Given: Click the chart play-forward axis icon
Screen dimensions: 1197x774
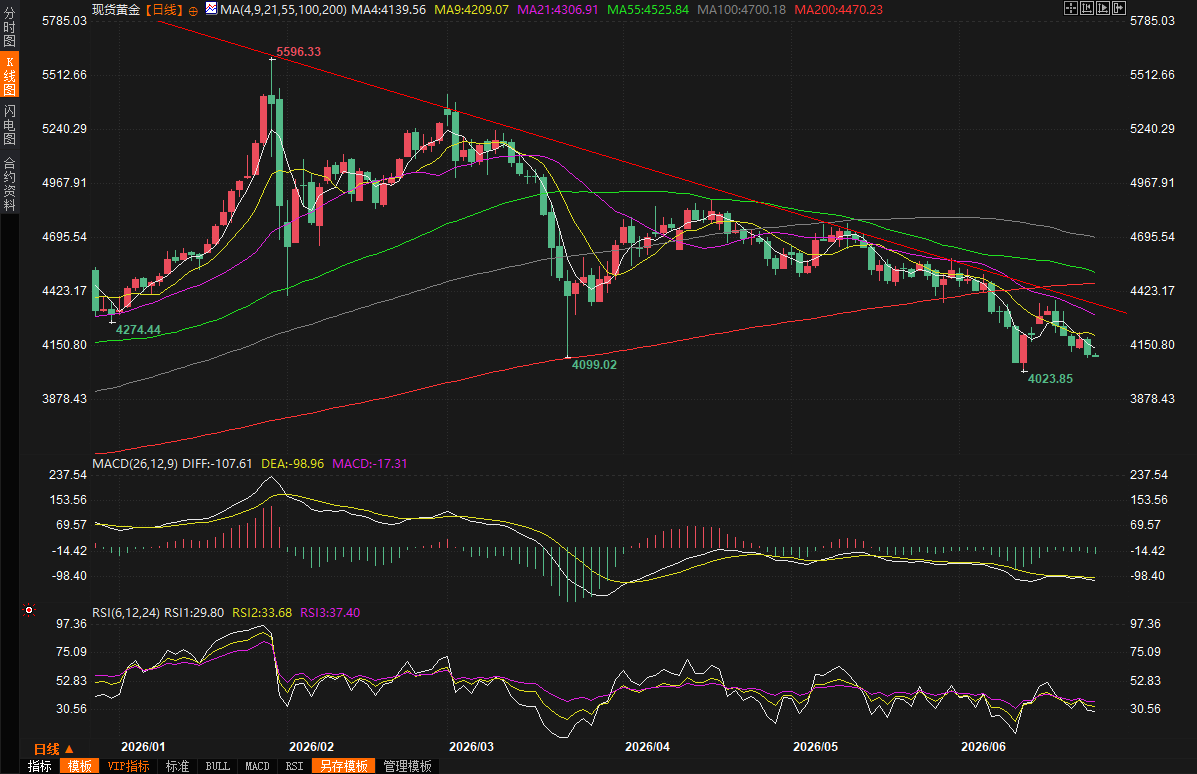Looking at the screenshot, I should pos(1103,8).
